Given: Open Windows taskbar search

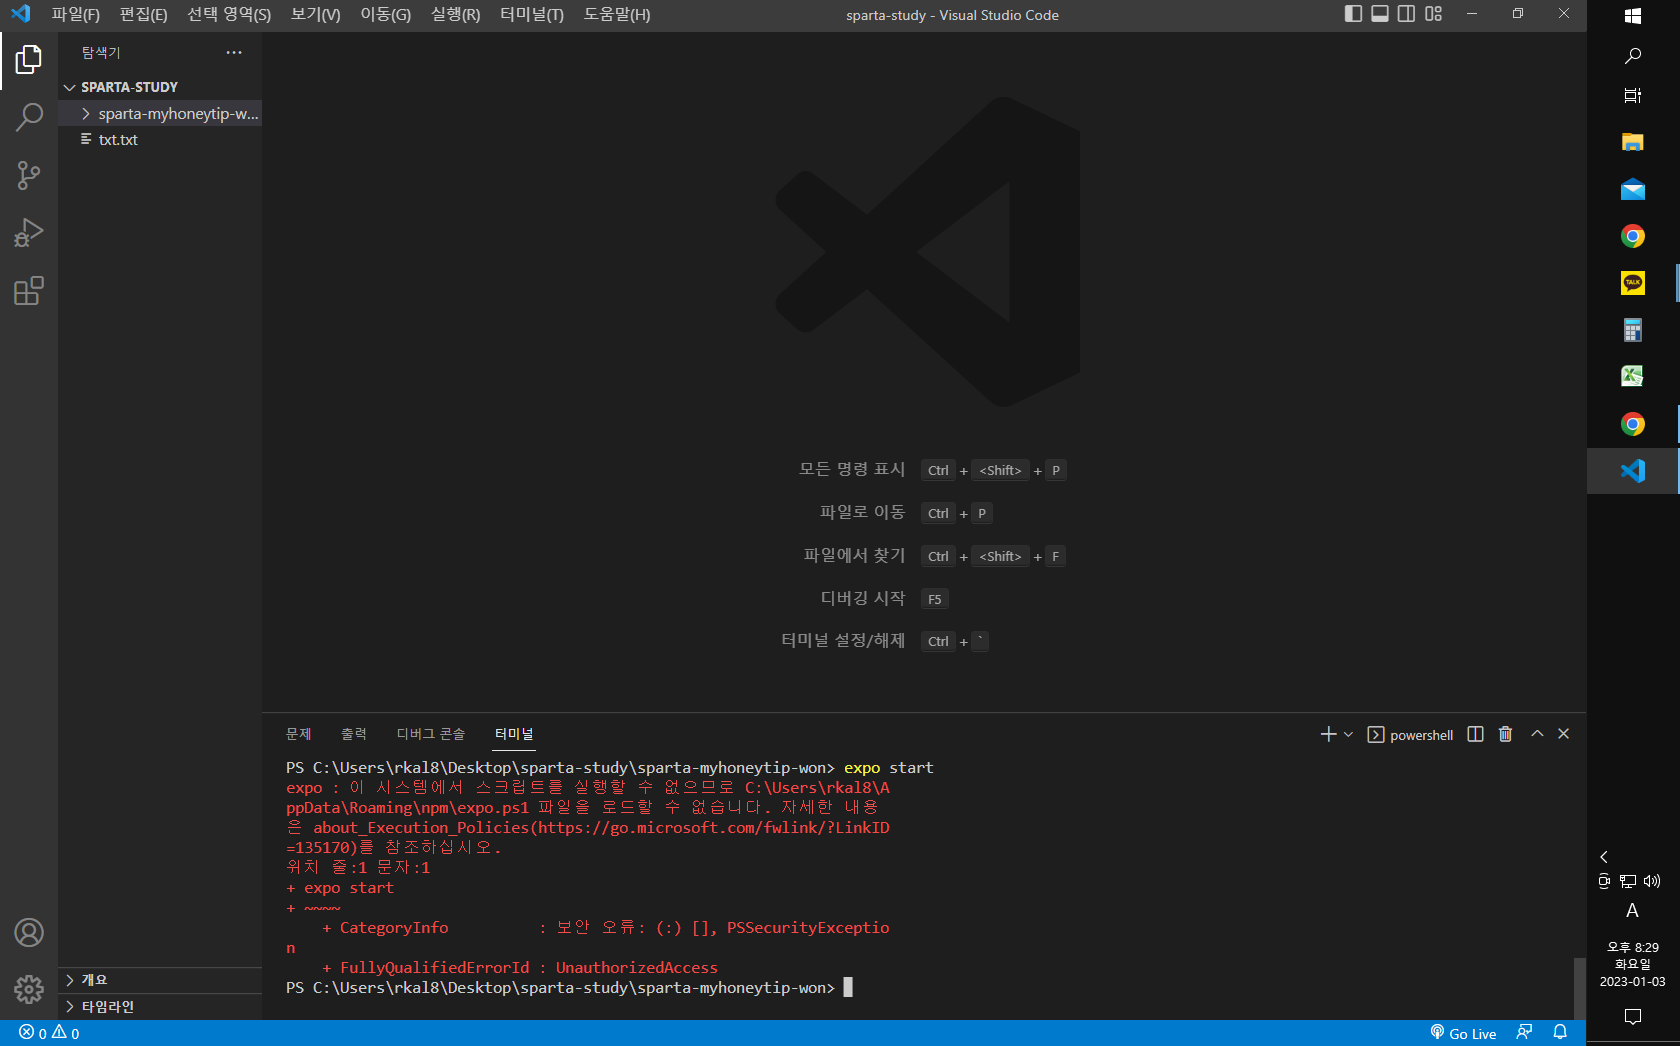Looking at the screenshot, I should click(x=1633, y=56).
